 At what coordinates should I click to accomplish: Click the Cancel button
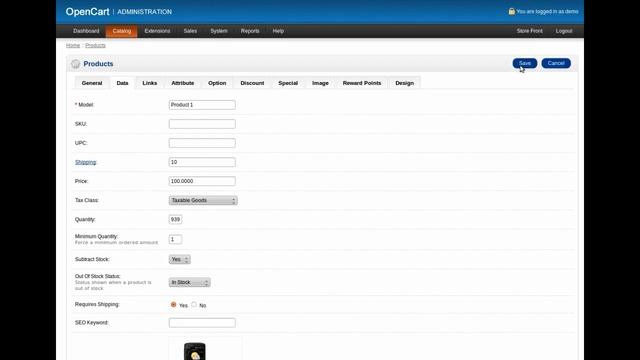[556, 63]
